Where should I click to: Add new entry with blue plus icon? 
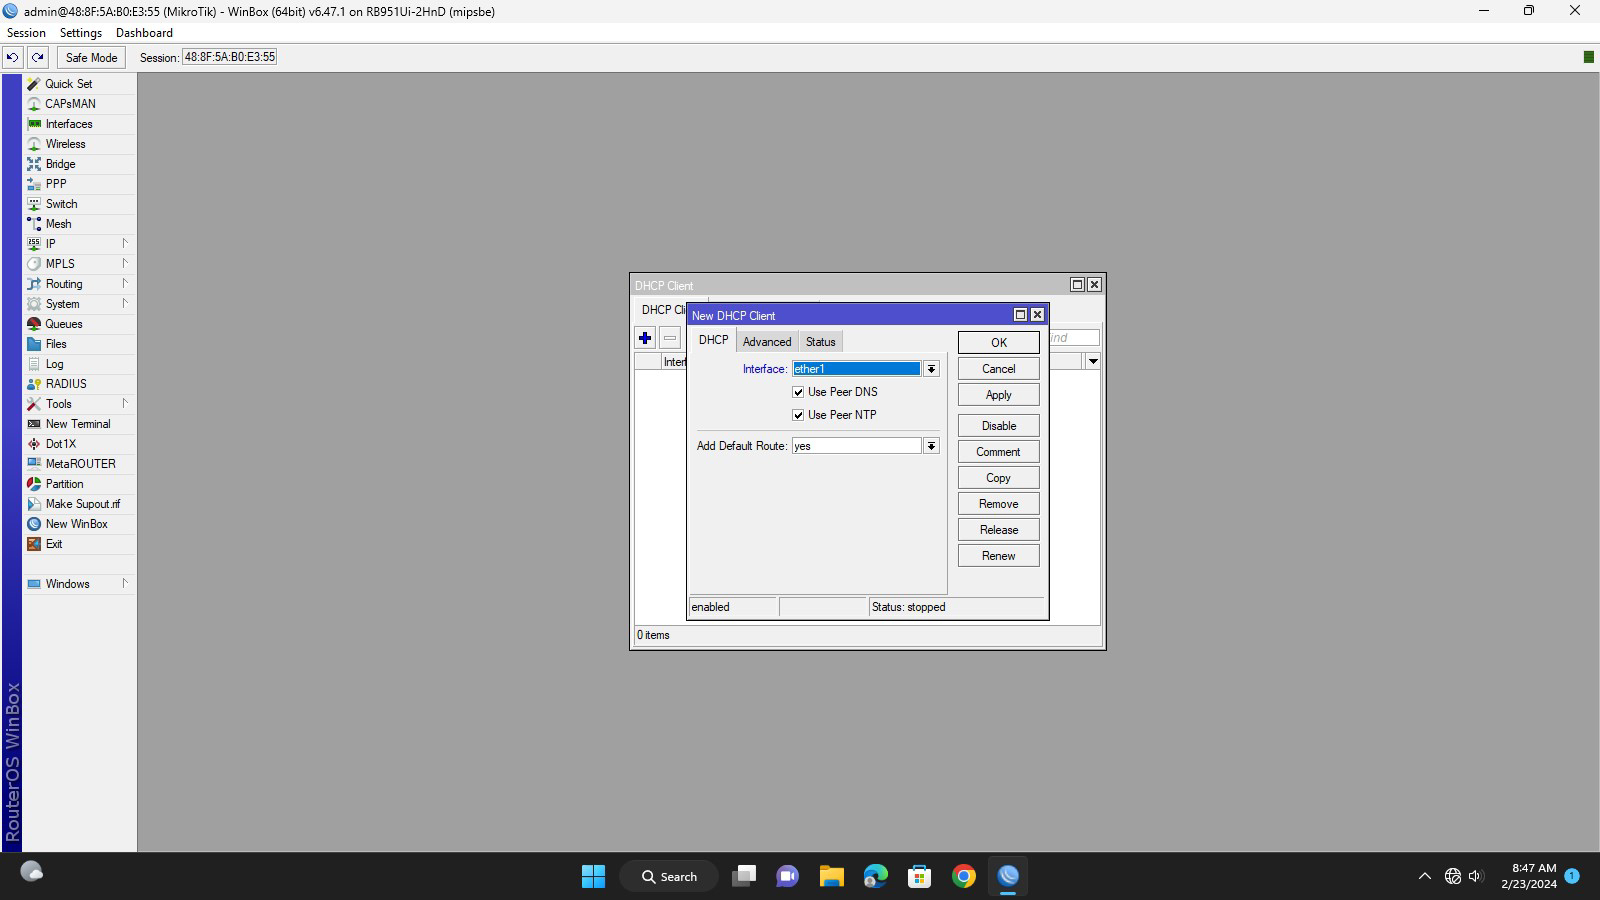tap(645, 338)
